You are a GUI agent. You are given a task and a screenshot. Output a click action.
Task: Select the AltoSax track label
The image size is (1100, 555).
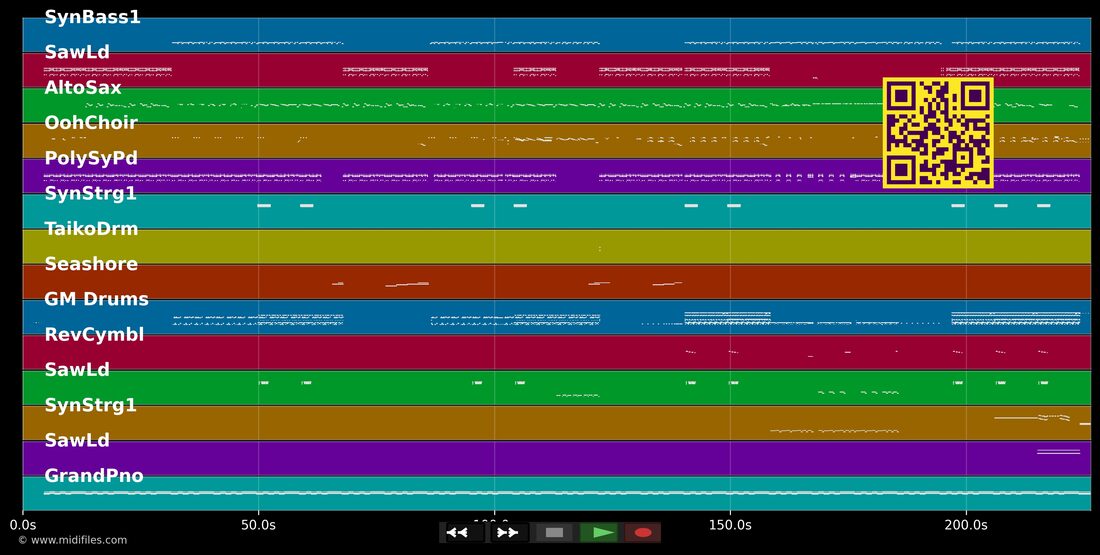tap(83, 88)
